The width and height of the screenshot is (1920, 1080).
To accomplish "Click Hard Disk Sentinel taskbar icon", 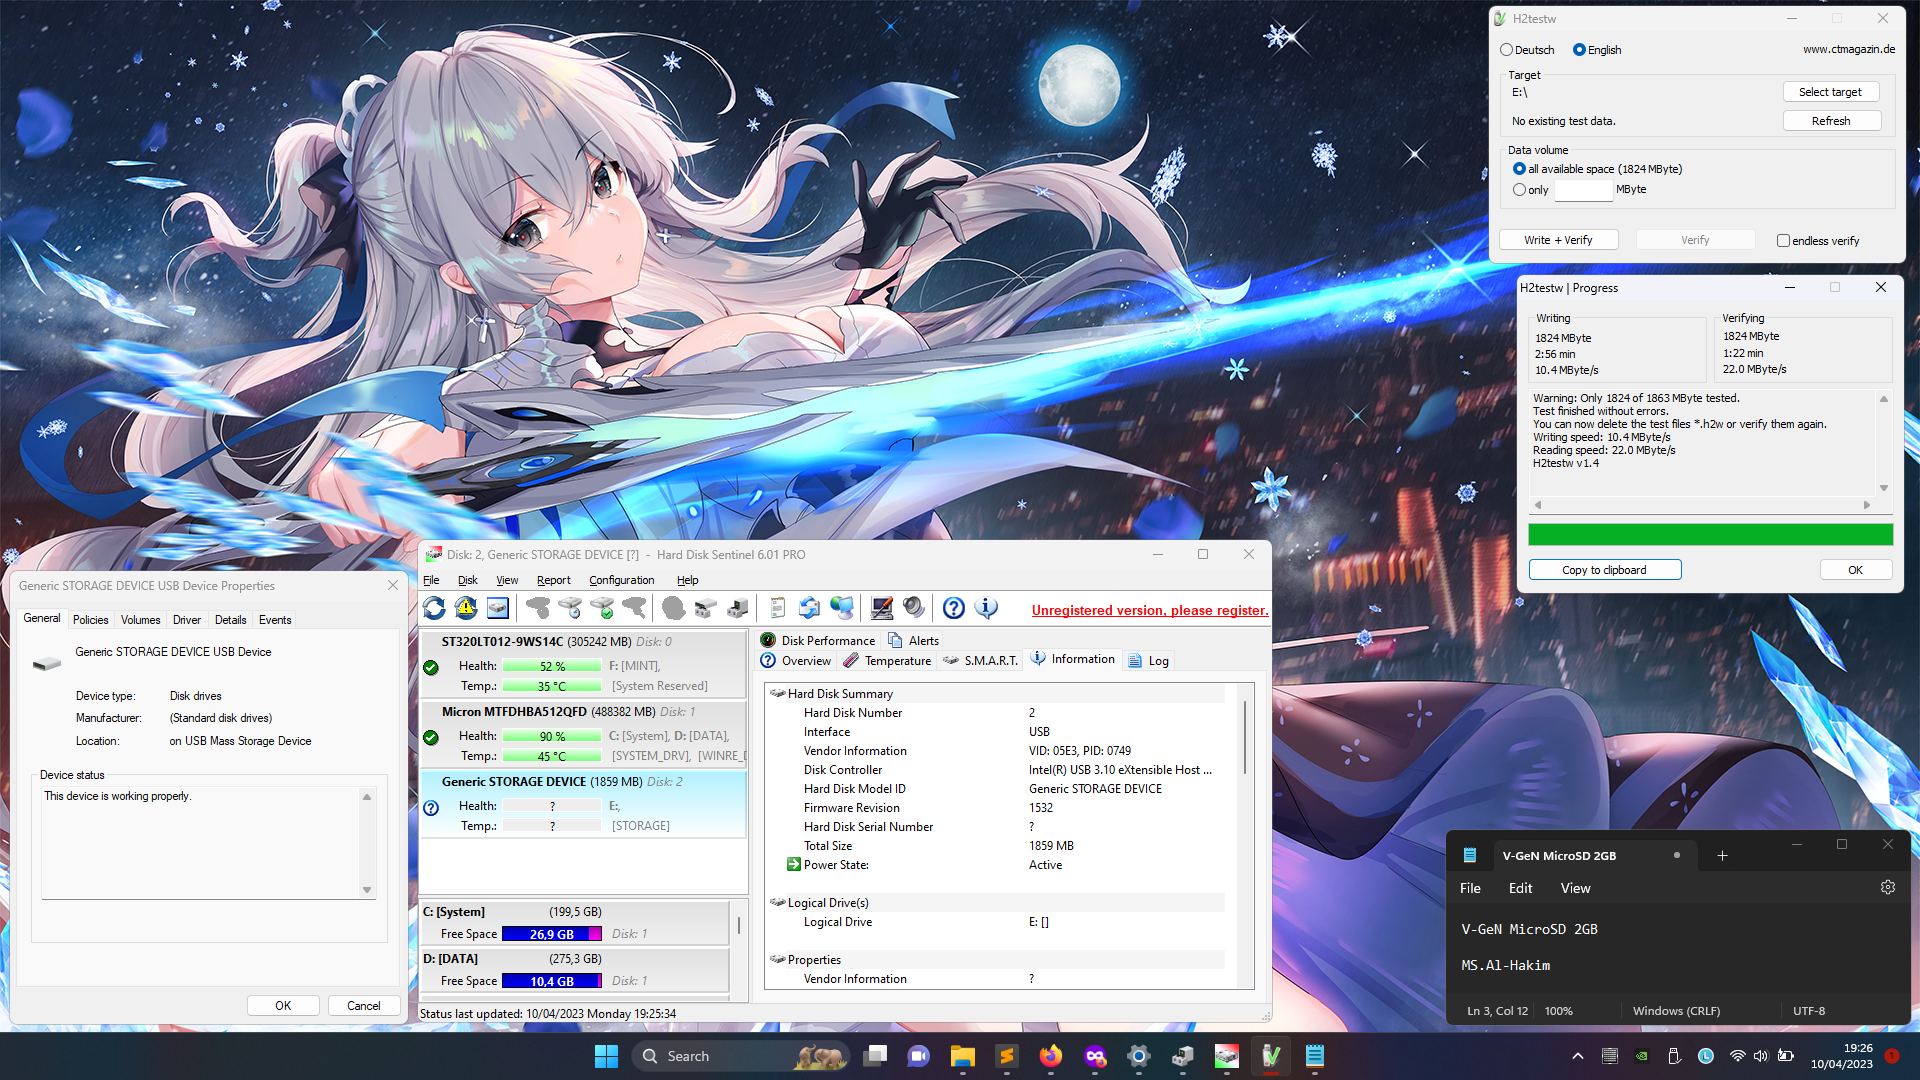I will point(1227,1056).
